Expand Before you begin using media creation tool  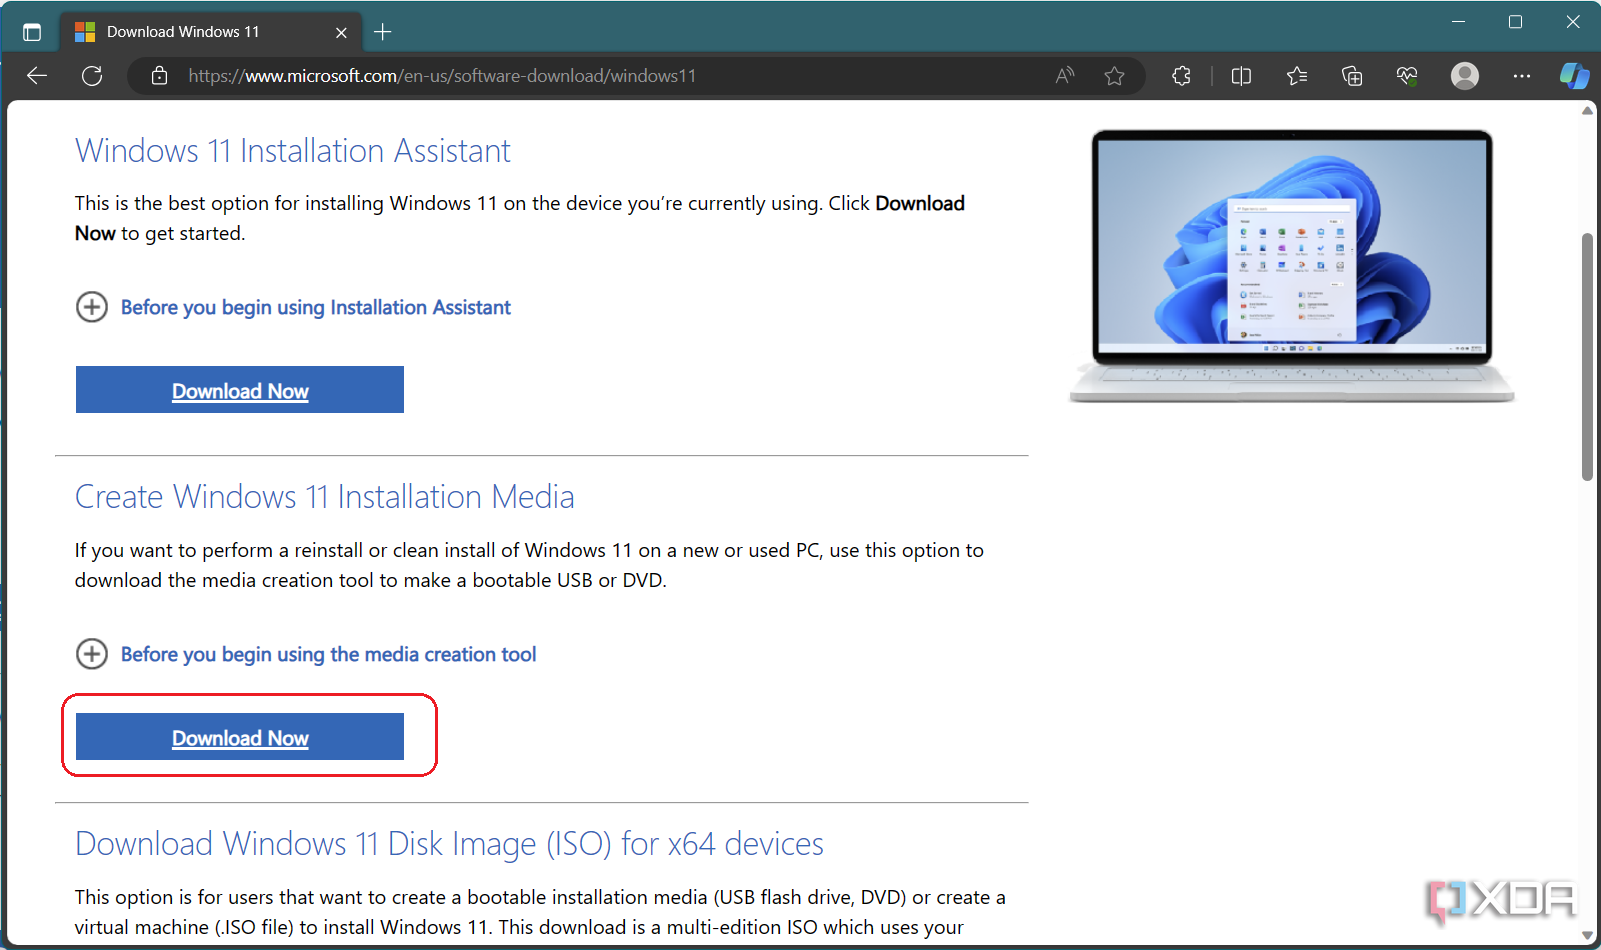tap(306, 654)
